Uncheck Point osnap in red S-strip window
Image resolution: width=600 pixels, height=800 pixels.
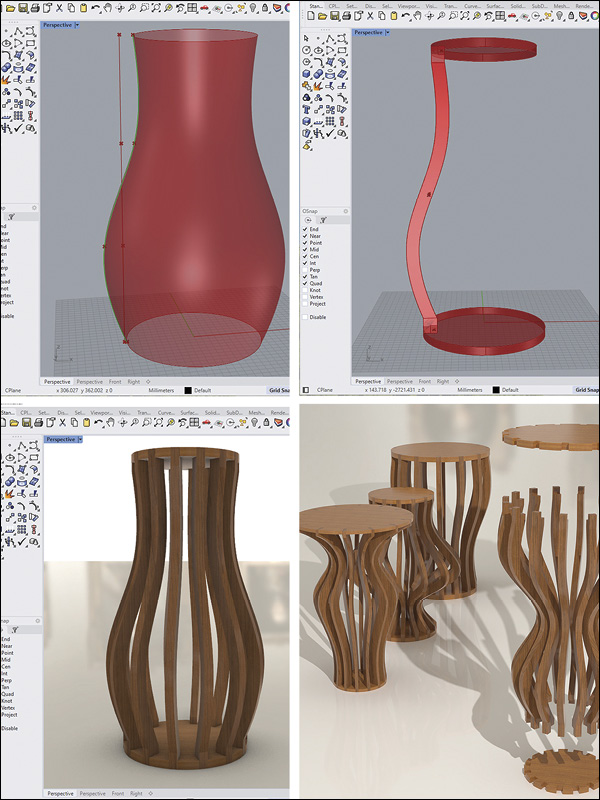305,243
